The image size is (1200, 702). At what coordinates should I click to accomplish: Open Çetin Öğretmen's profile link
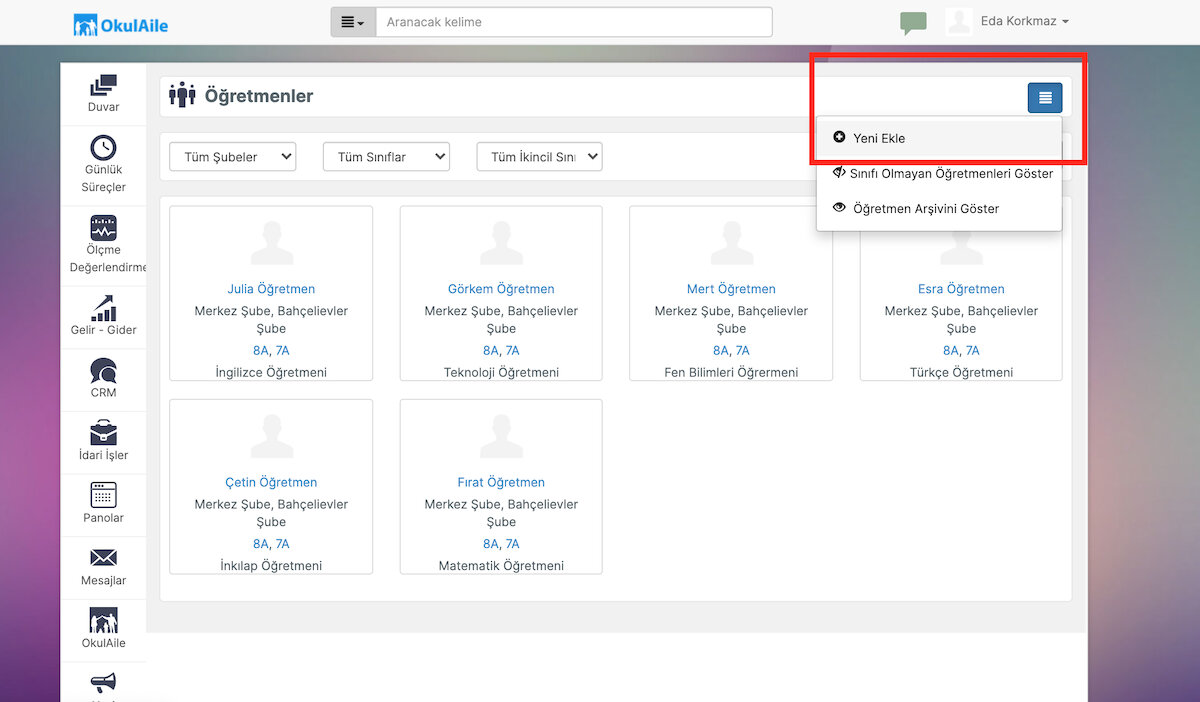tap(271, 482)
